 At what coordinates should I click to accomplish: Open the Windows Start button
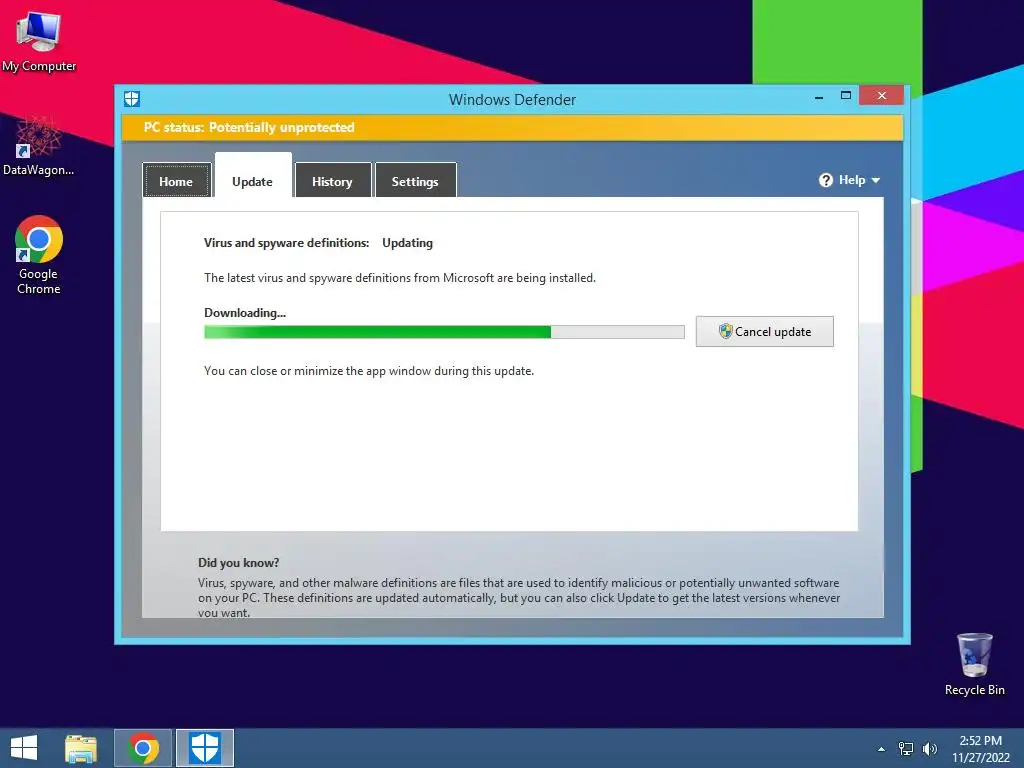click(x=24, y=748)
